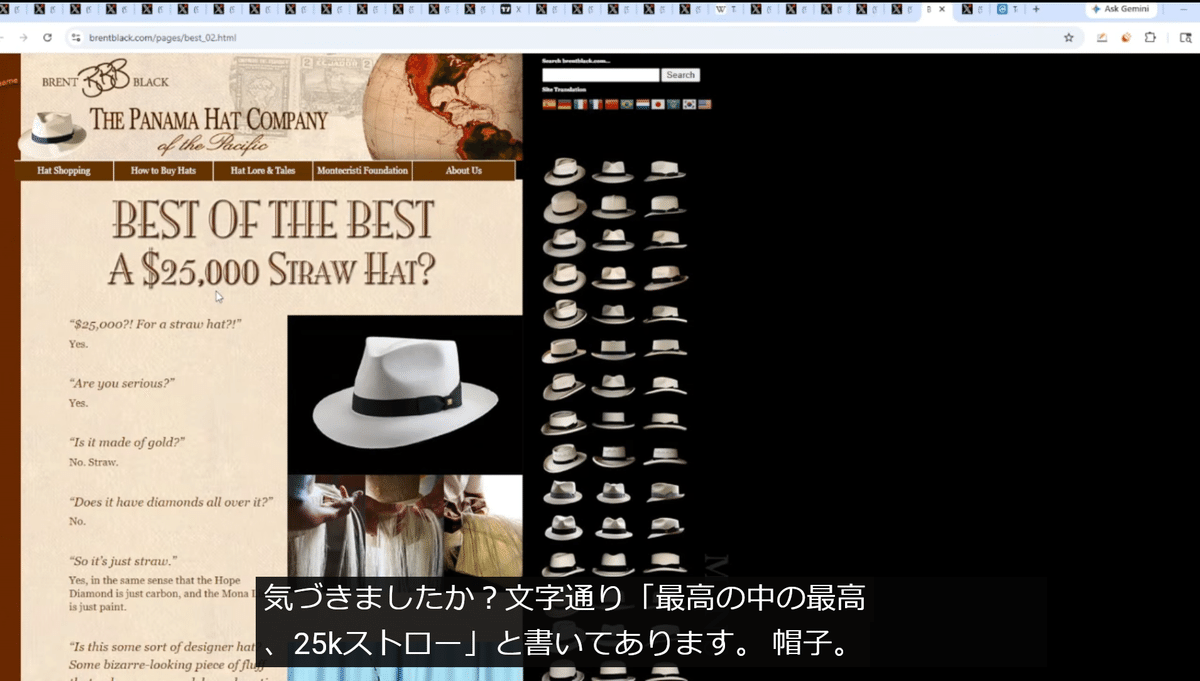Viewport: 1200px width, 681px height.
Task: Click the small hat image in banner
Action: click(x=52, y=133)
